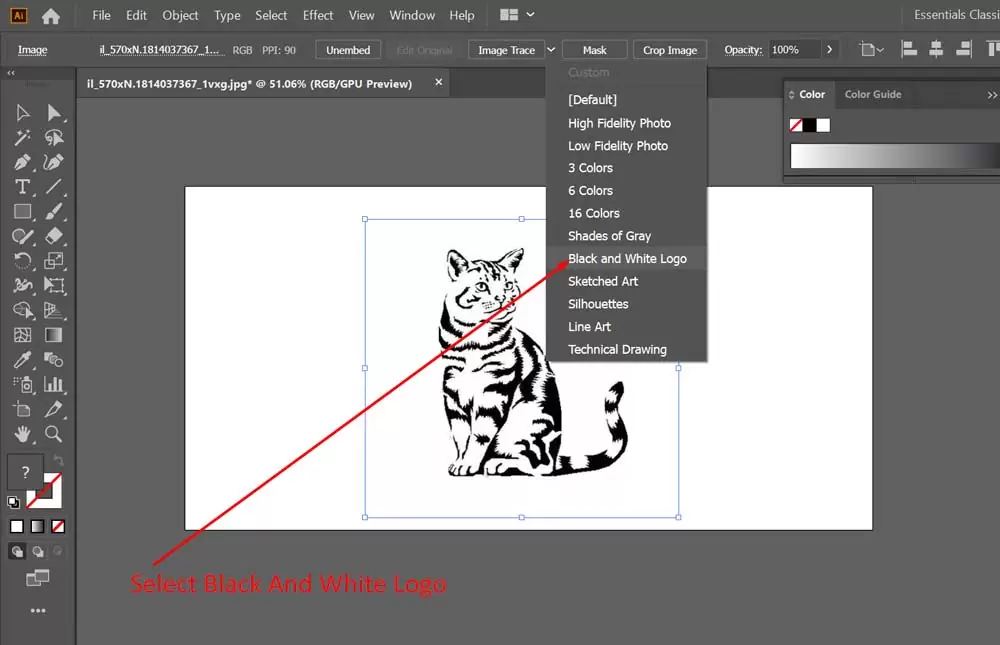
Task: Activate the Hand tool
Action: (22, 434)
